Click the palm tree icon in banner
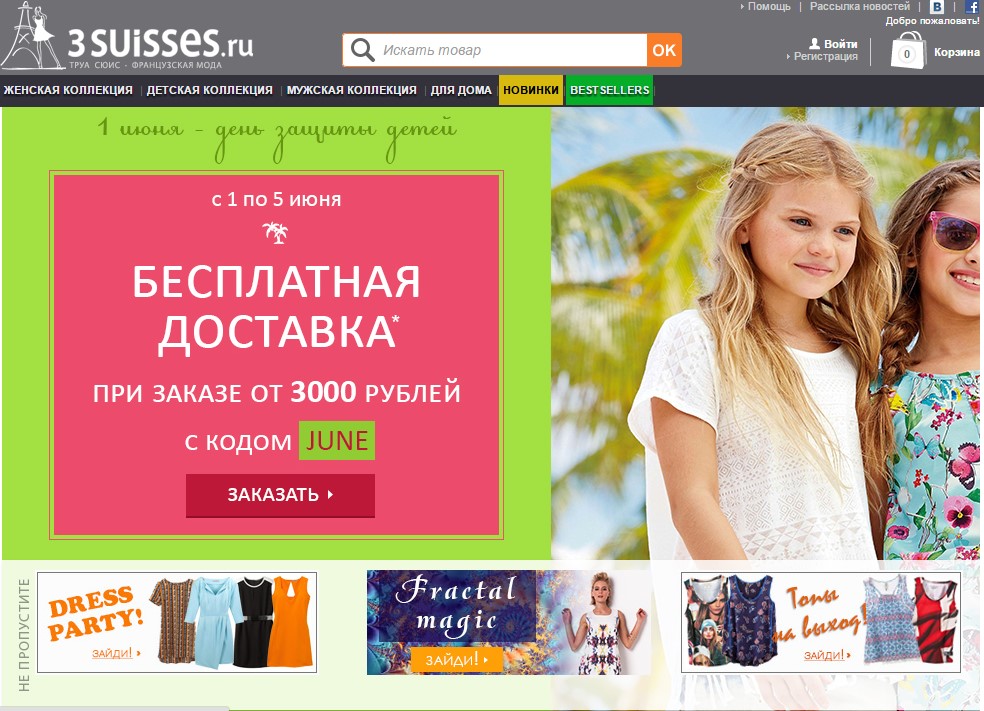The image size is (984, 711). (x=275, y=232)
